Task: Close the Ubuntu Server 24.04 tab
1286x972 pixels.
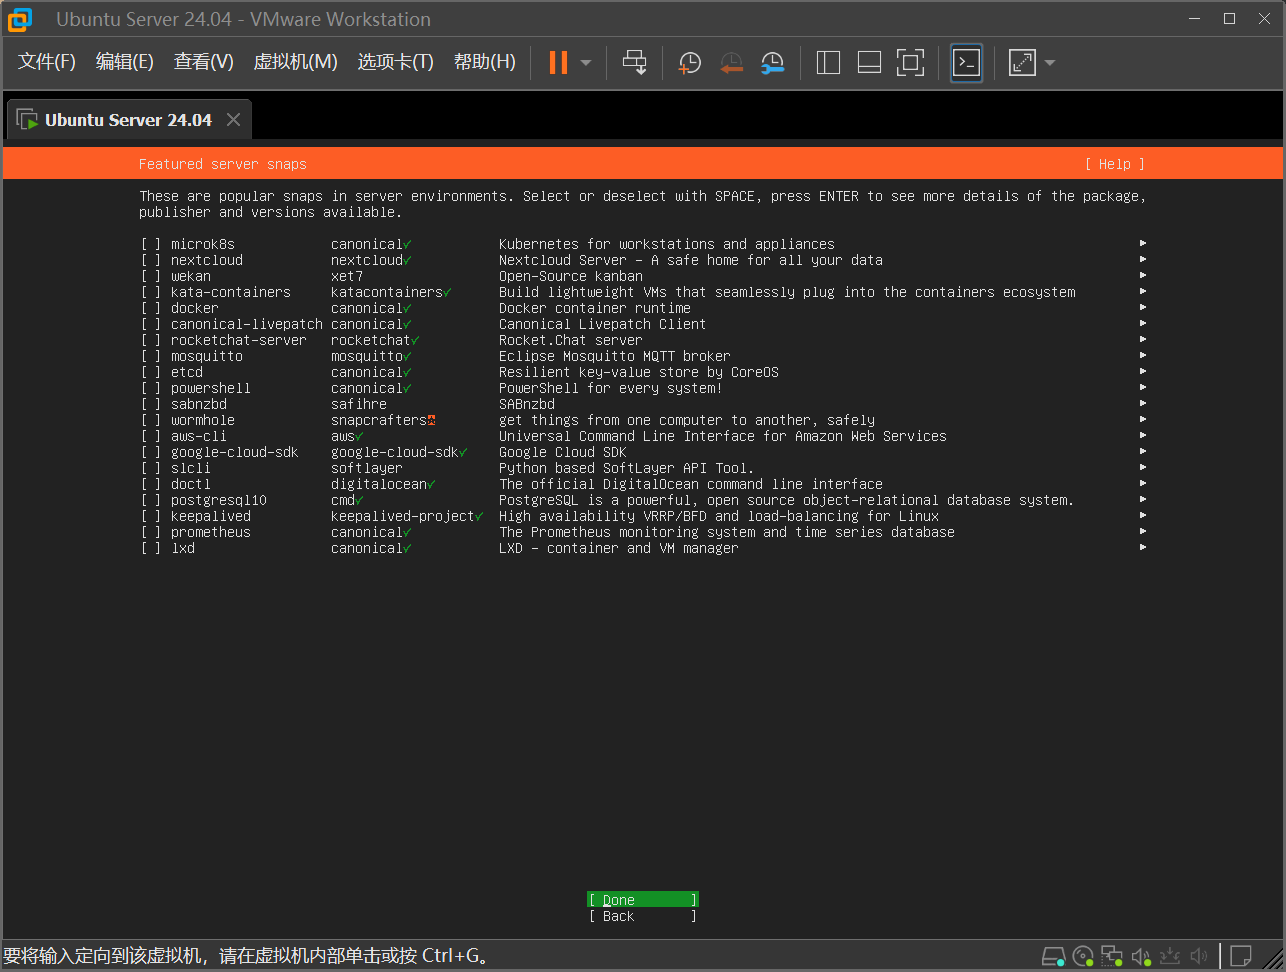Action: pyautogui.click(x=233, y=120)
